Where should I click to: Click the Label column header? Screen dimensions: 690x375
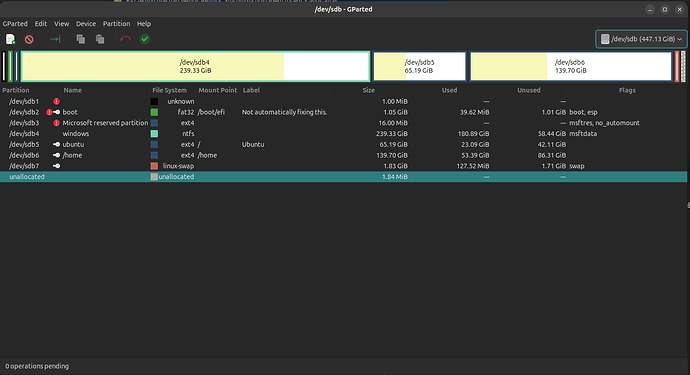pos(251,90)
